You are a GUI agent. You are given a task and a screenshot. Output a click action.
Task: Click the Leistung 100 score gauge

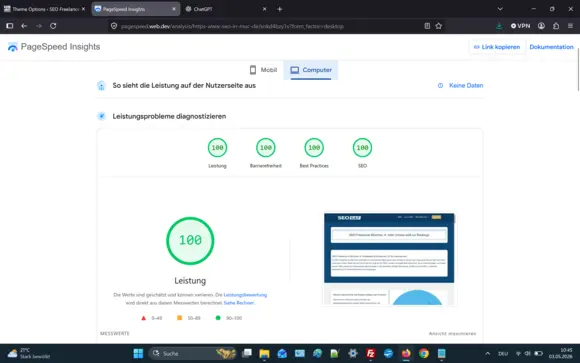coord(217,148)
